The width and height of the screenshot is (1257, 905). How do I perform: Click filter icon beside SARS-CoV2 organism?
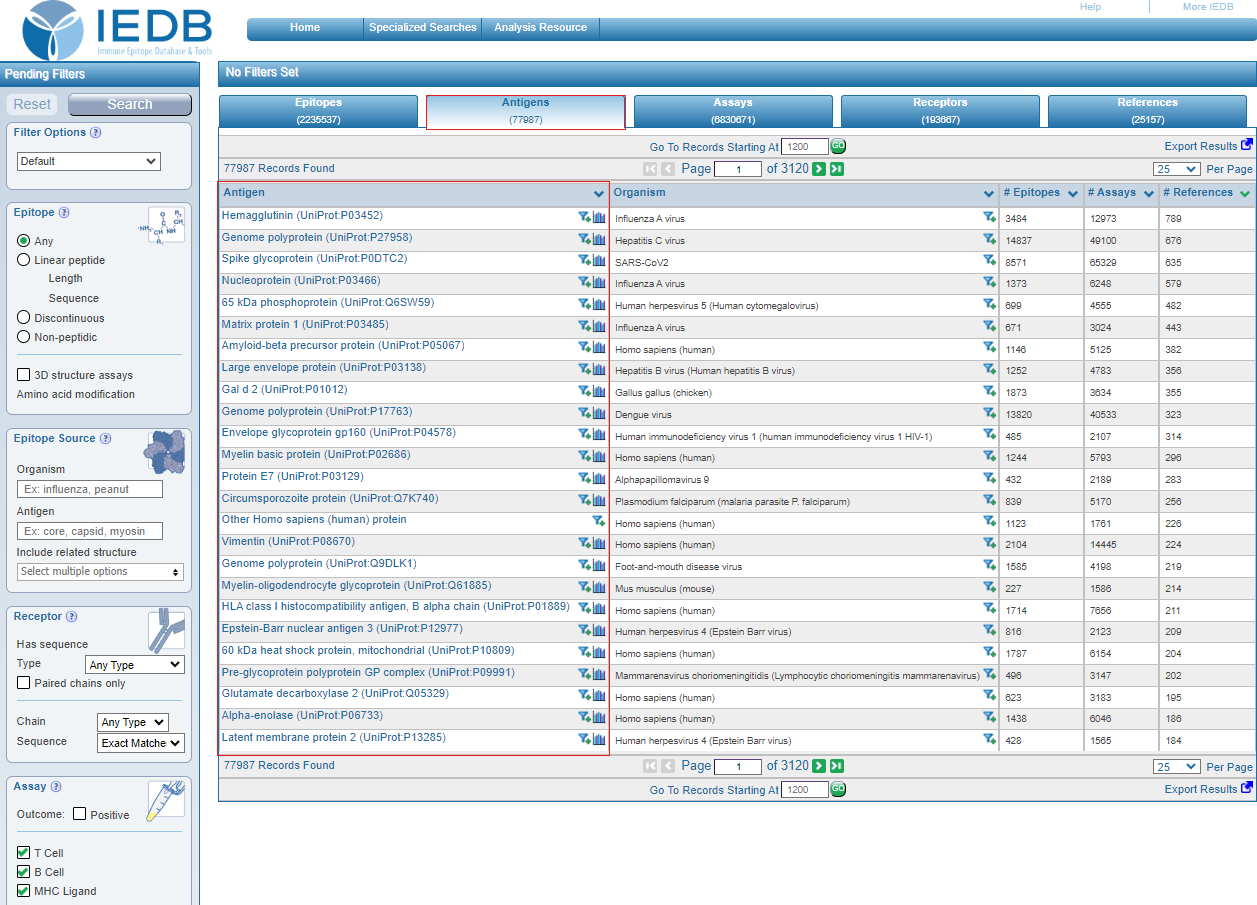click(x=988, y=261)
